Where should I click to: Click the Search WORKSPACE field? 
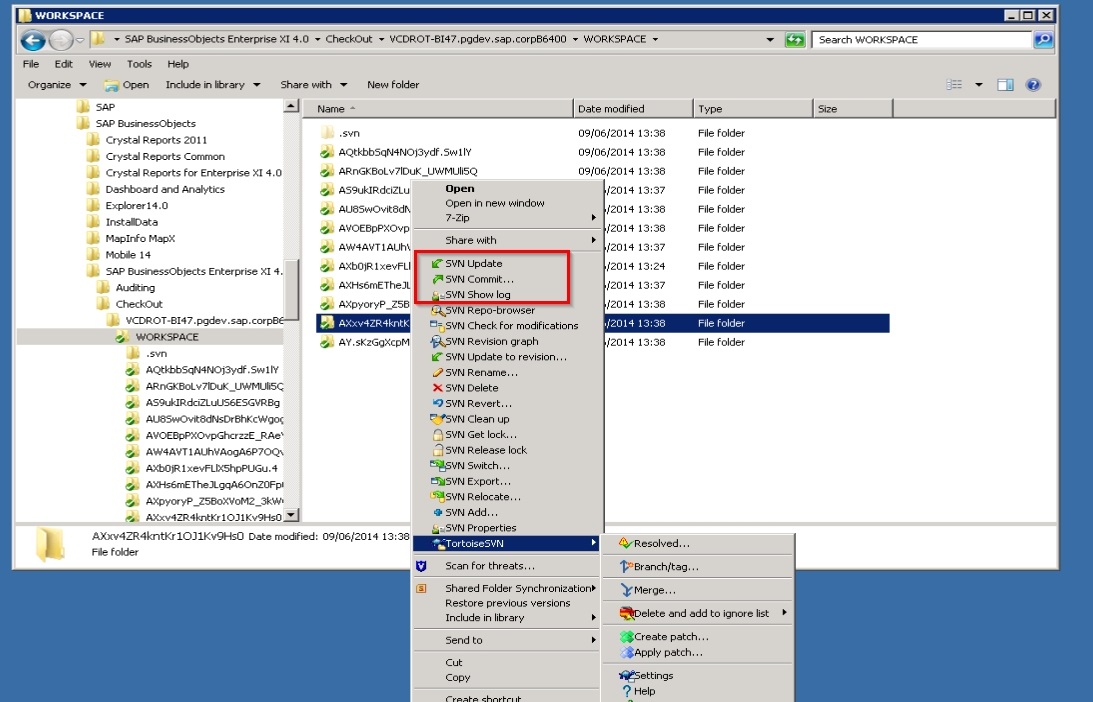tap(922, 40)
